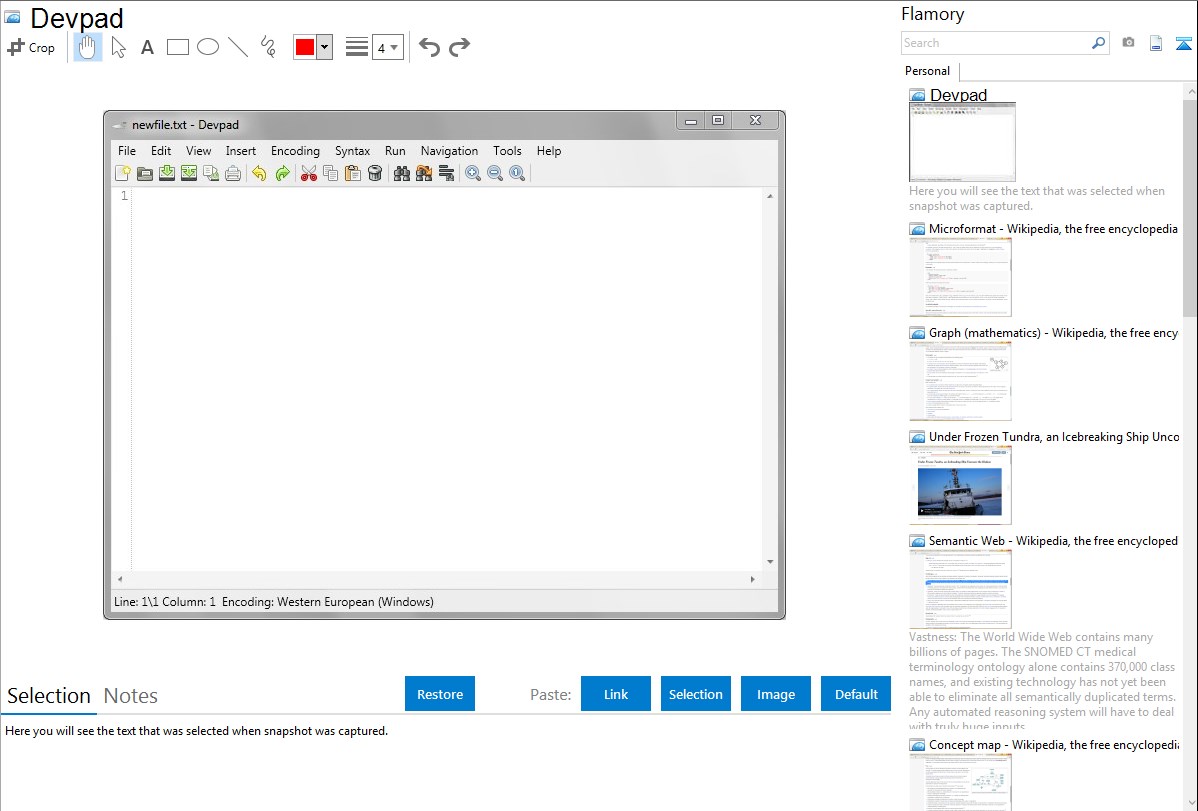Select the ellipse shape tool

coord(208,47)
